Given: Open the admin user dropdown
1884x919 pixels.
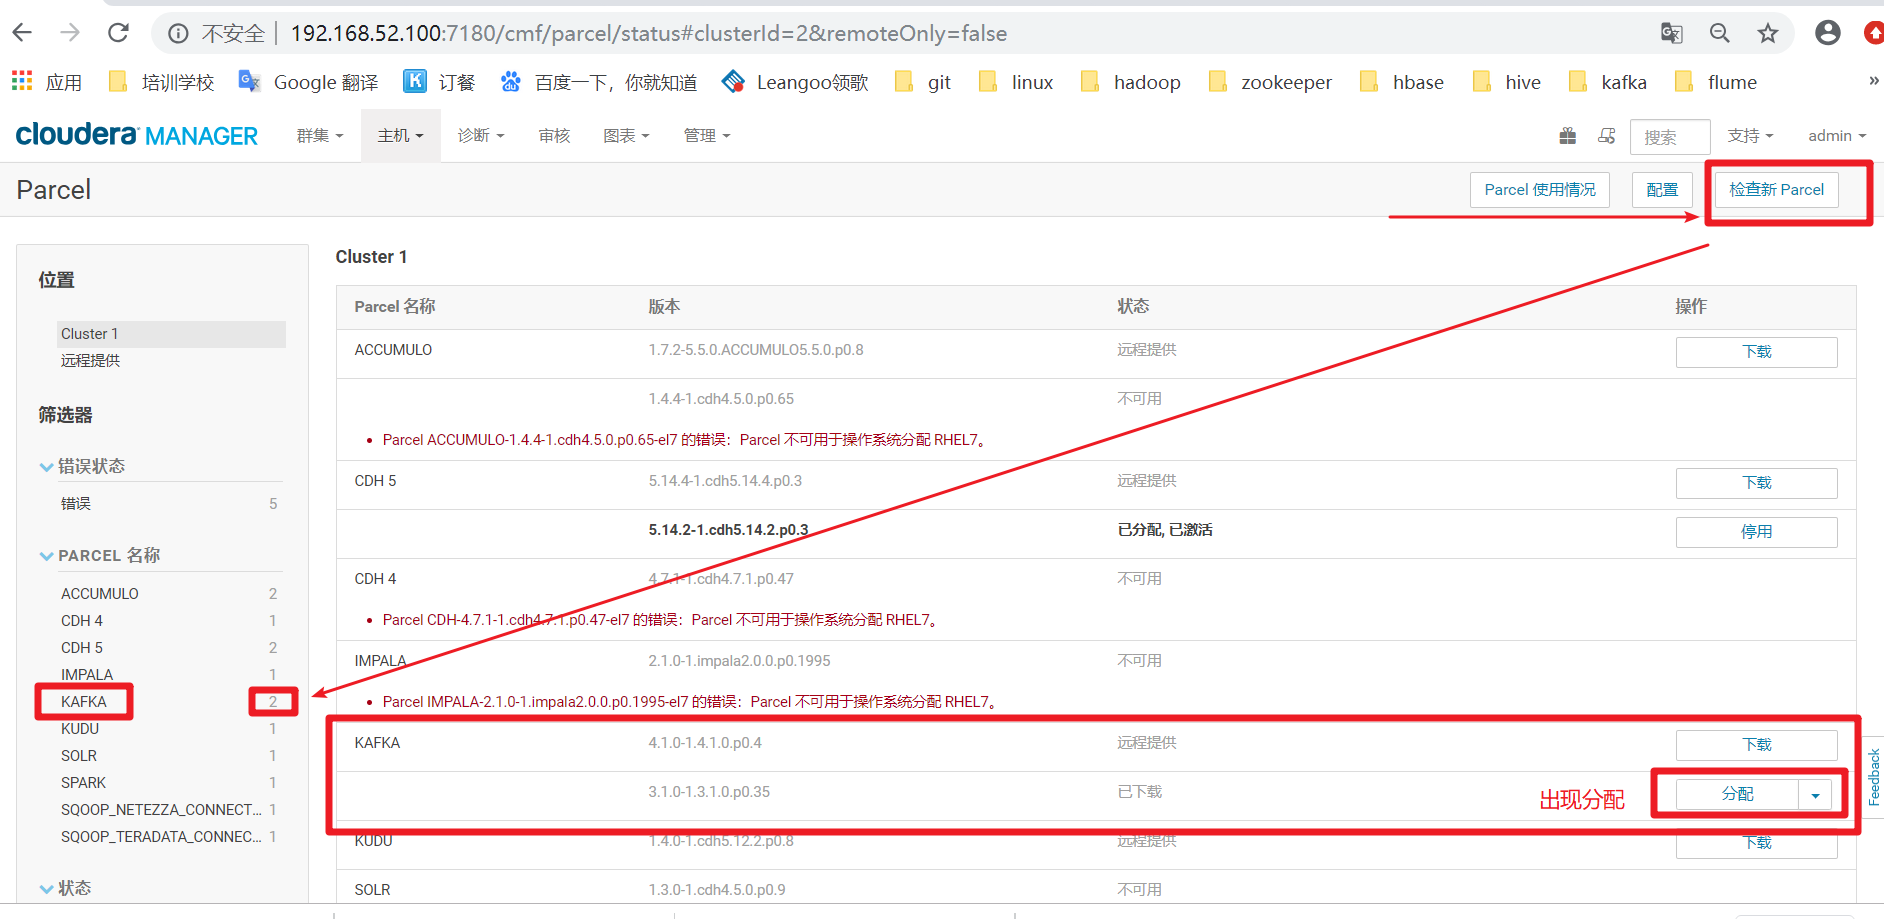Looking at the screenshot, I should (x=1837, y=136).
